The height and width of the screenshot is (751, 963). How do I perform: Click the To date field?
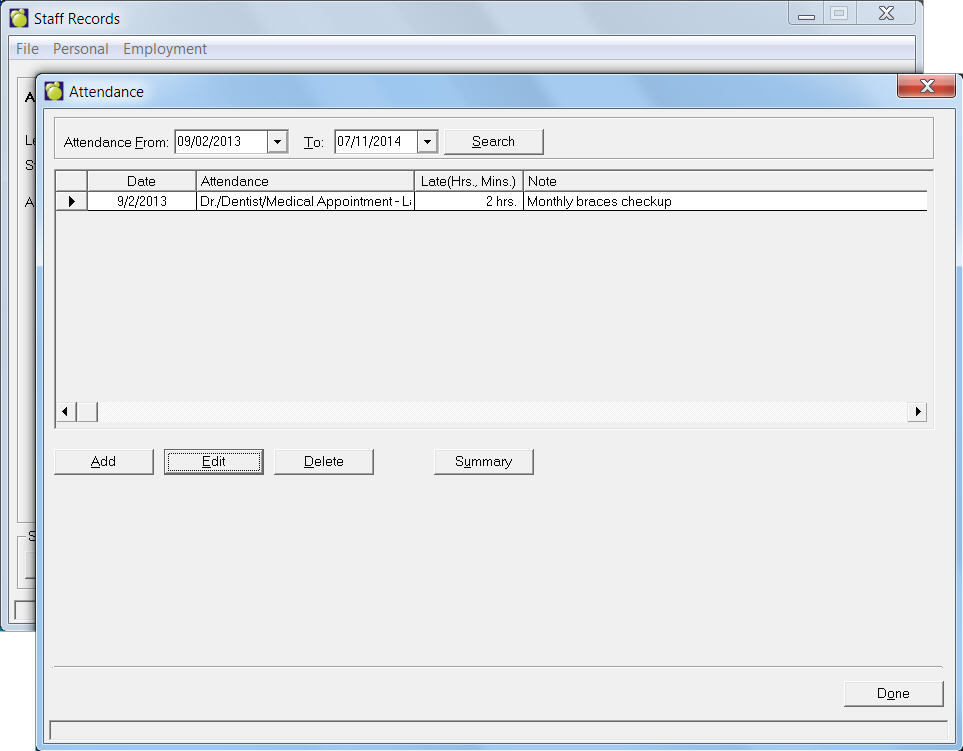pos(374,142)
